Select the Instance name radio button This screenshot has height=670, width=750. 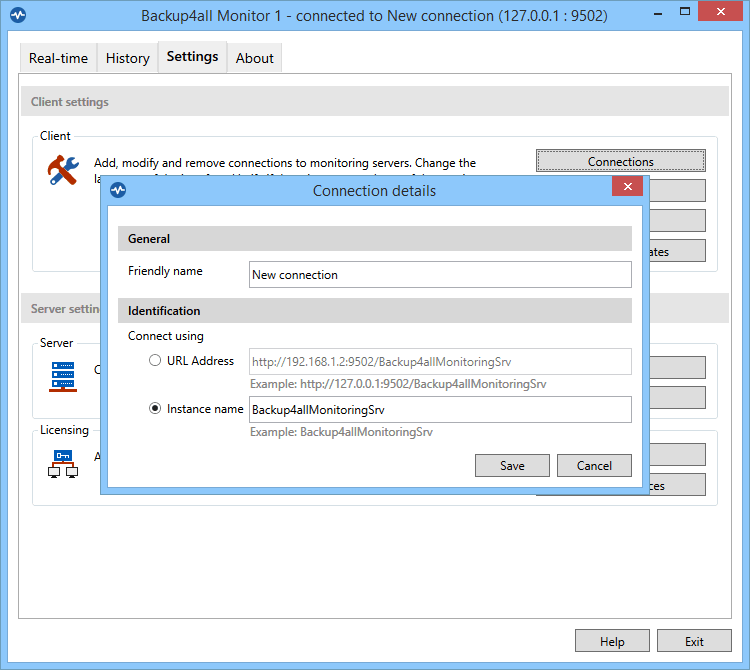point(155,409)
